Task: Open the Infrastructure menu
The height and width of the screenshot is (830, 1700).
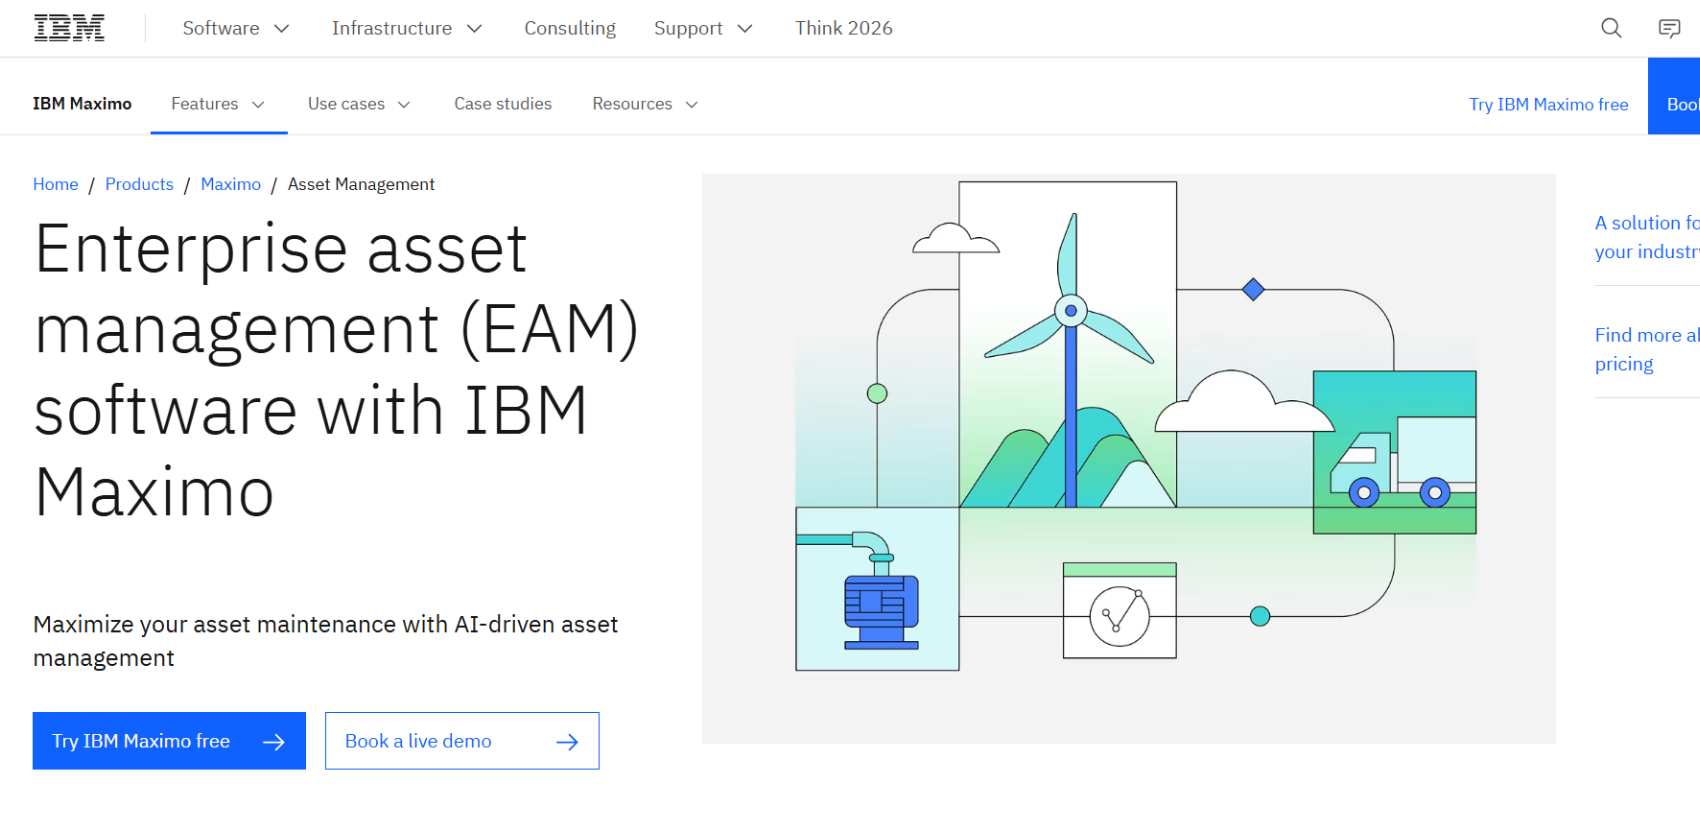Action: [x=407, y=28]
